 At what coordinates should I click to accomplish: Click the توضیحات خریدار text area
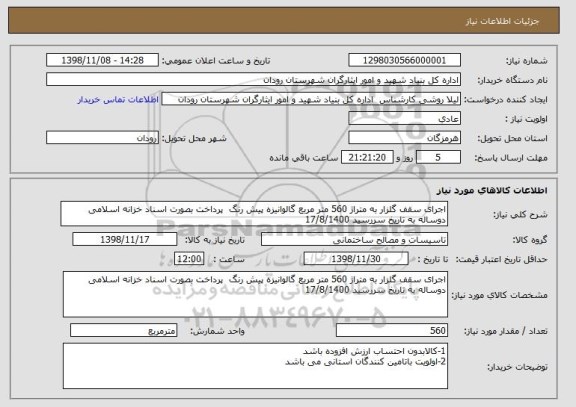tap(255, 366)
